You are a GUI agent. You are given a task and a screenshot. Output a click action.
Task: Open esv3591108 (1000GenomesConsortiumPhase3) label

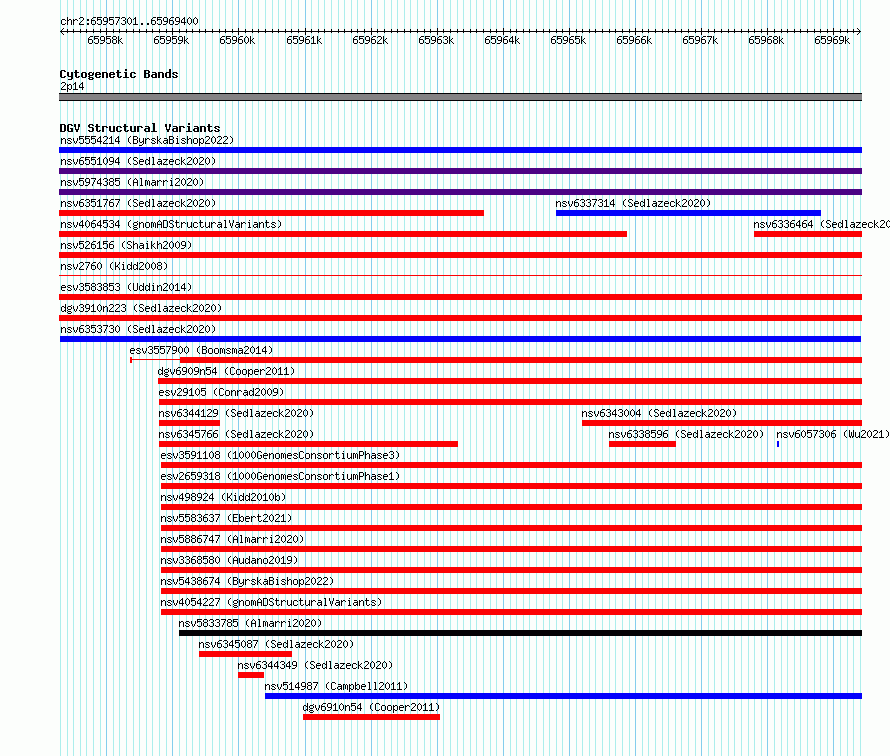280,455
